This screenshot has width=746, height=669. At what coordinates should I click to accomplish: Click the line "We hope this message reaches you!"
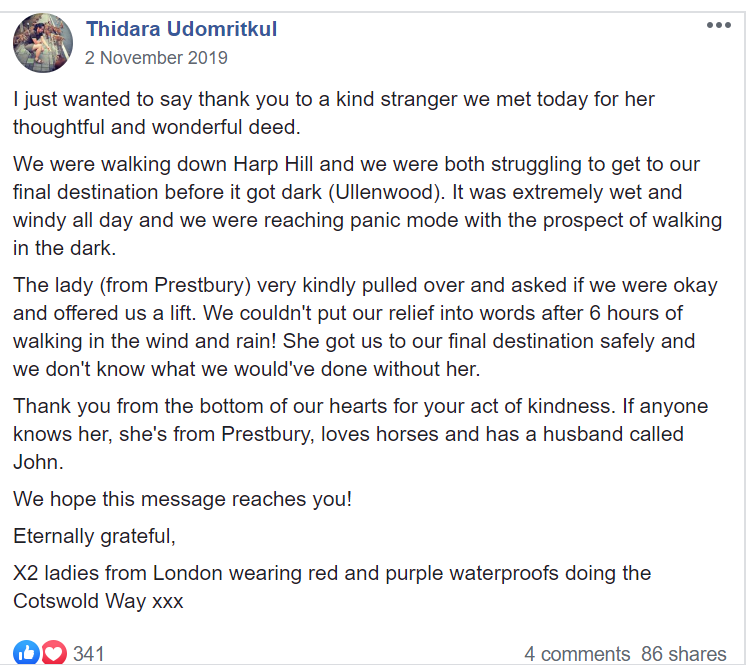coord(182,498)
